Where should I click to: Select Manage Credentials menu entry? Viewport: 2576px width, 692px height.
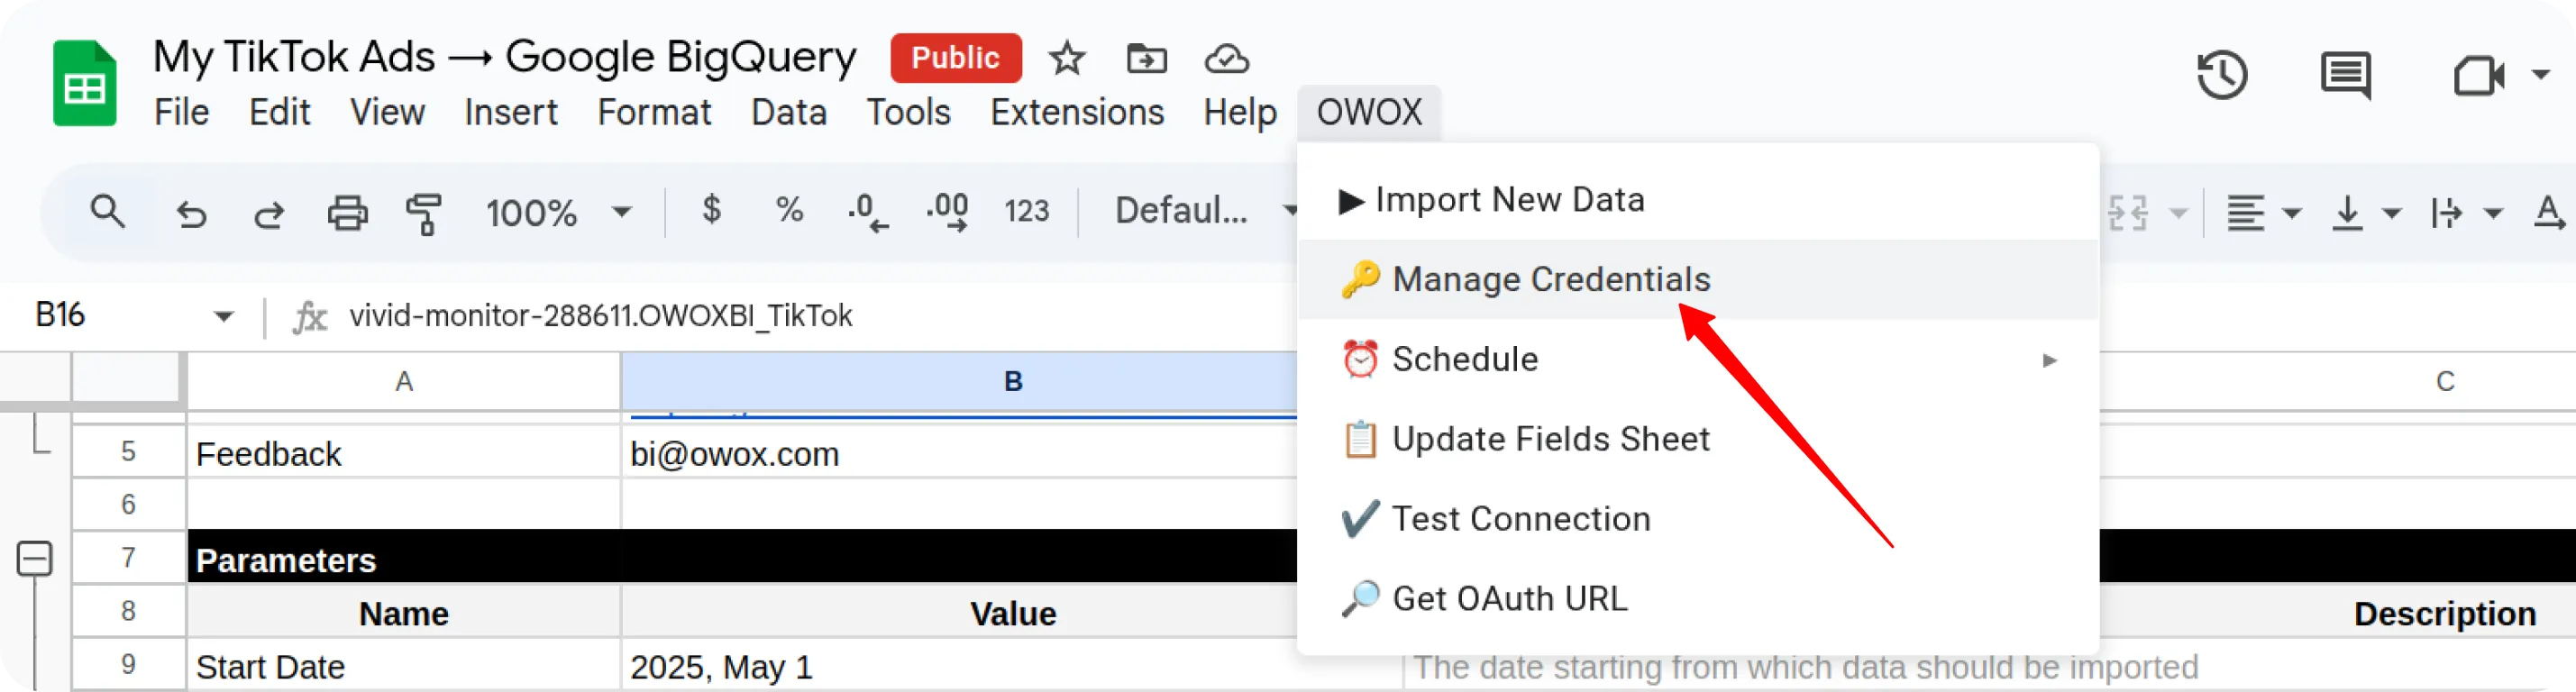click(x=1550, y=279)
